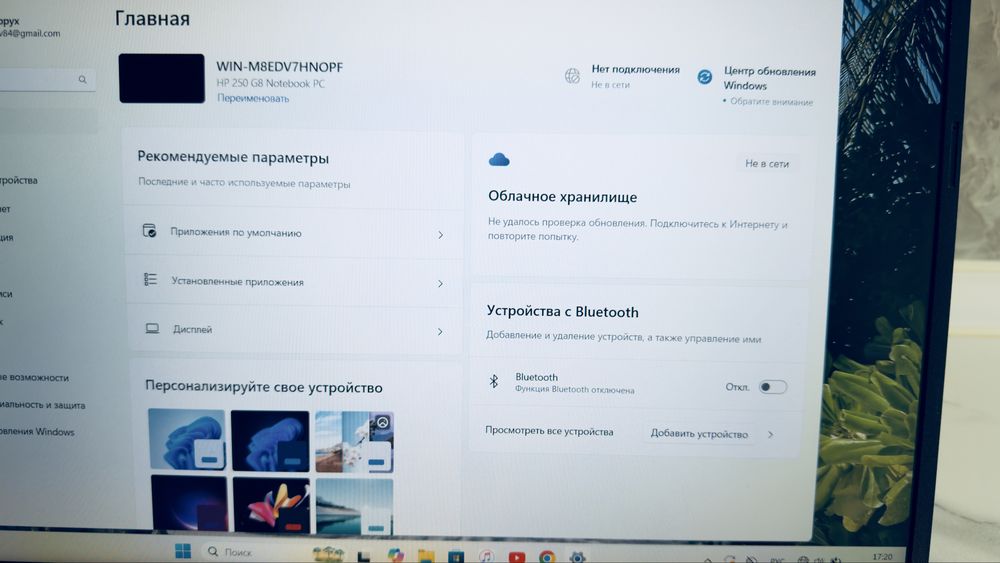Click the device name WIN-M8EDV7HNOPF
Screen dimensions: 1000x563
tap(279, 67)
